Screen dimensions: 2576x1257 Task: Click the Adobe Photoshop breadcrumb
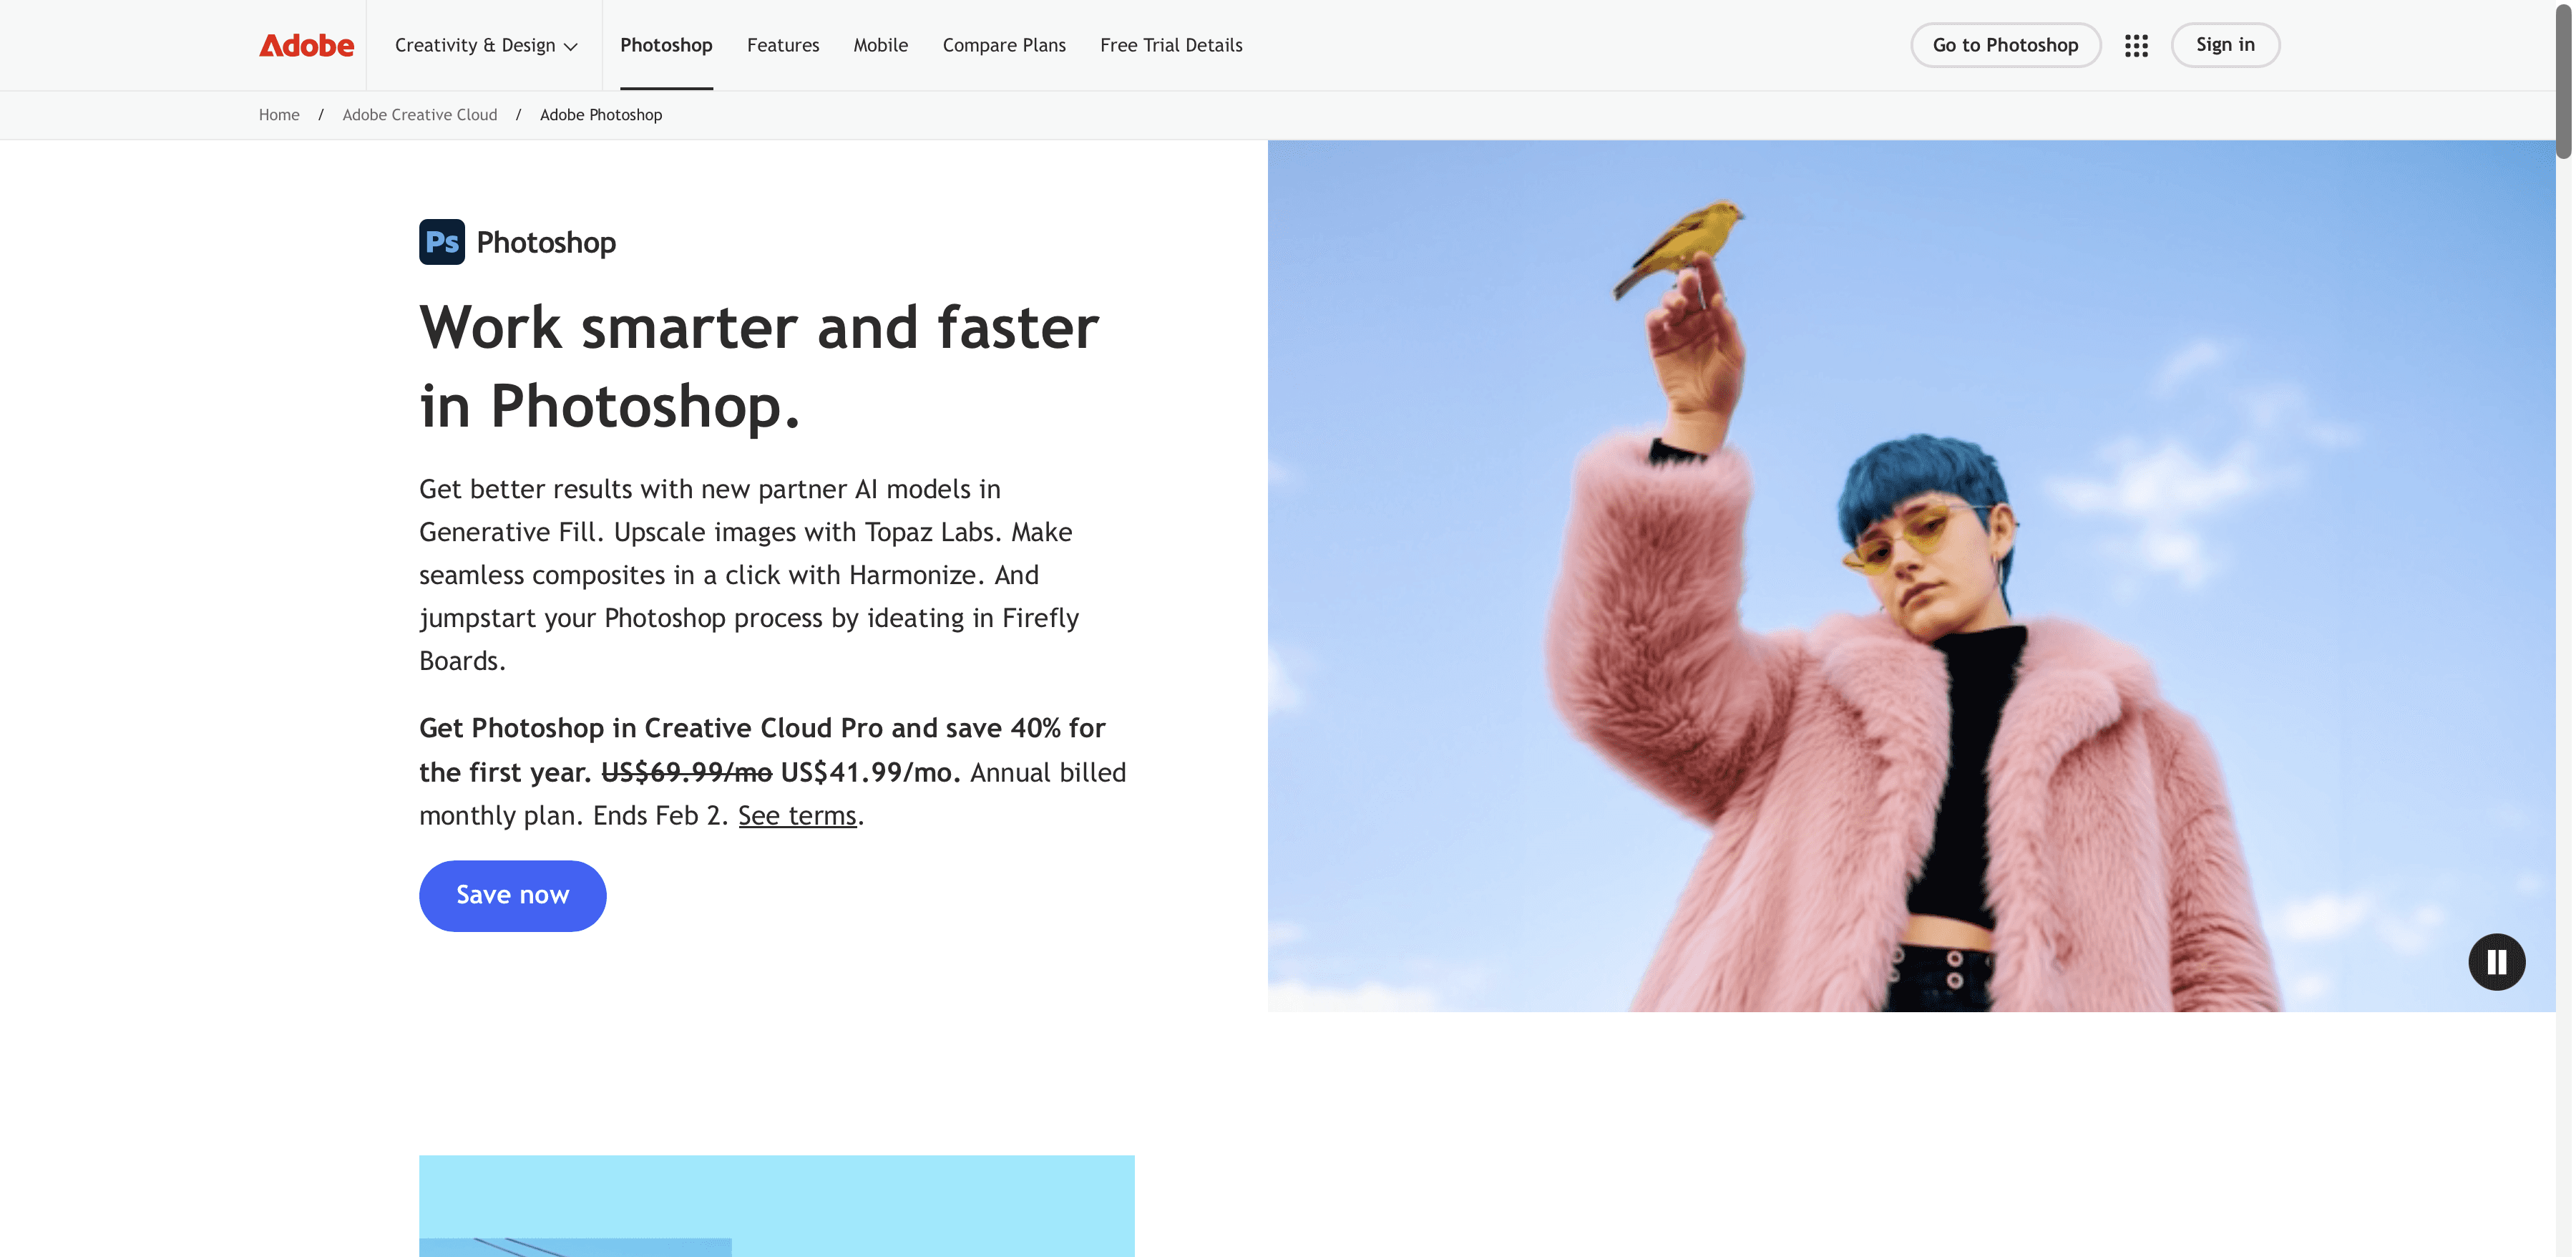click(601, 115)
